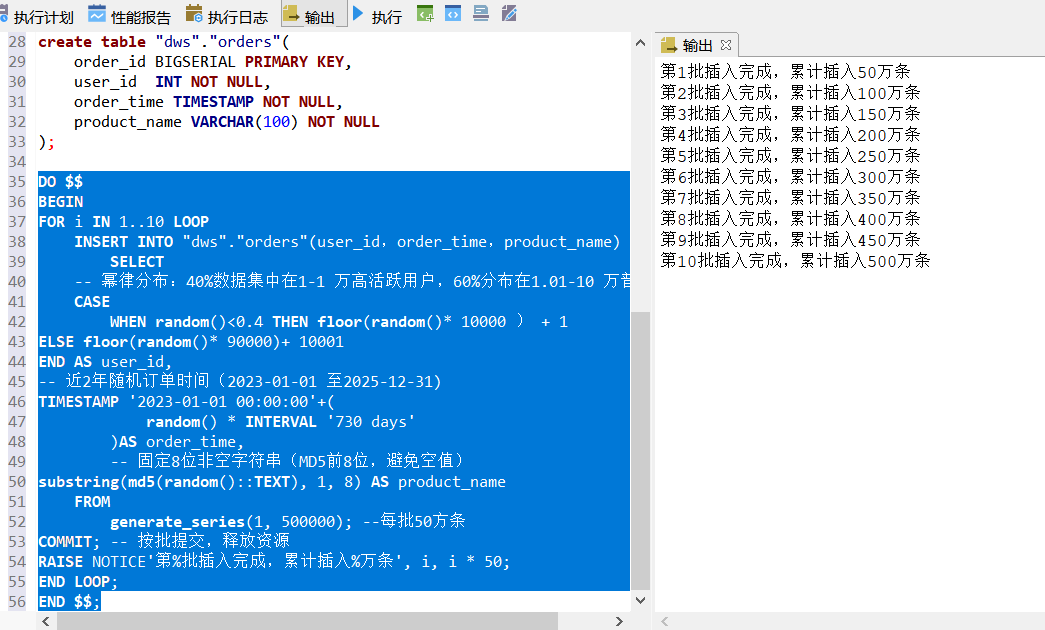Click the editor vertical scrollbar thumb
Screen dimensions: 1045x630
click(x=640, y=450)
